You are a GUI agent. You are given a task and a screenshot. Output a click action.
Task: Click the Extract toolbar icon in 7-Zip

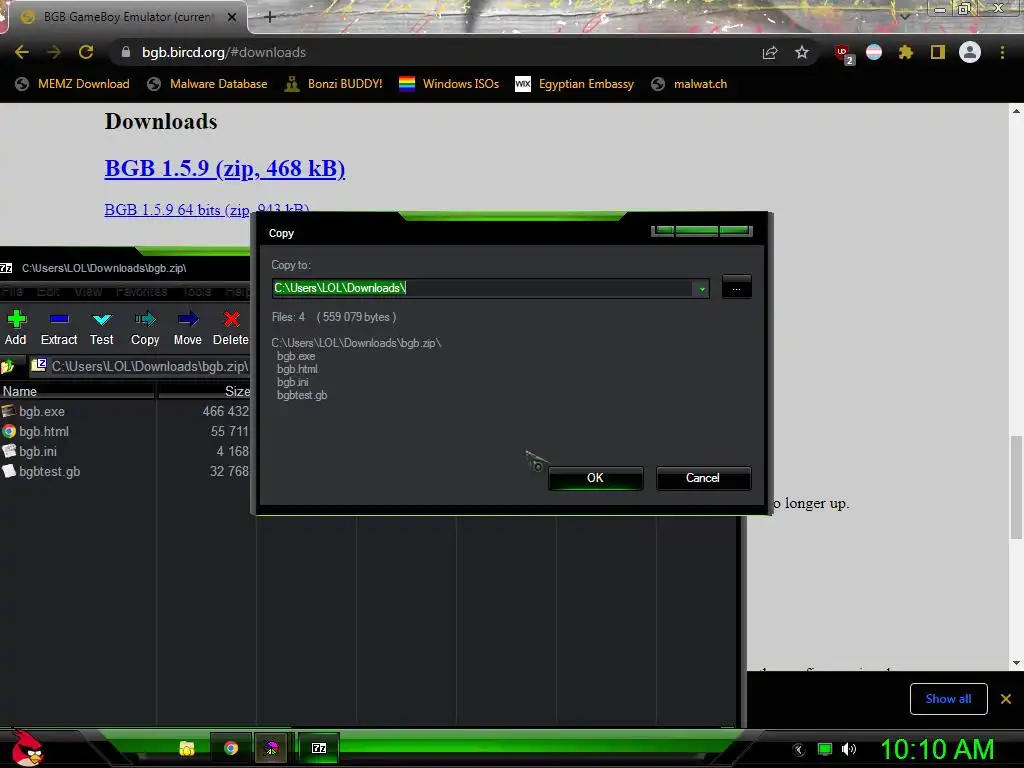[x=59, y=327]
